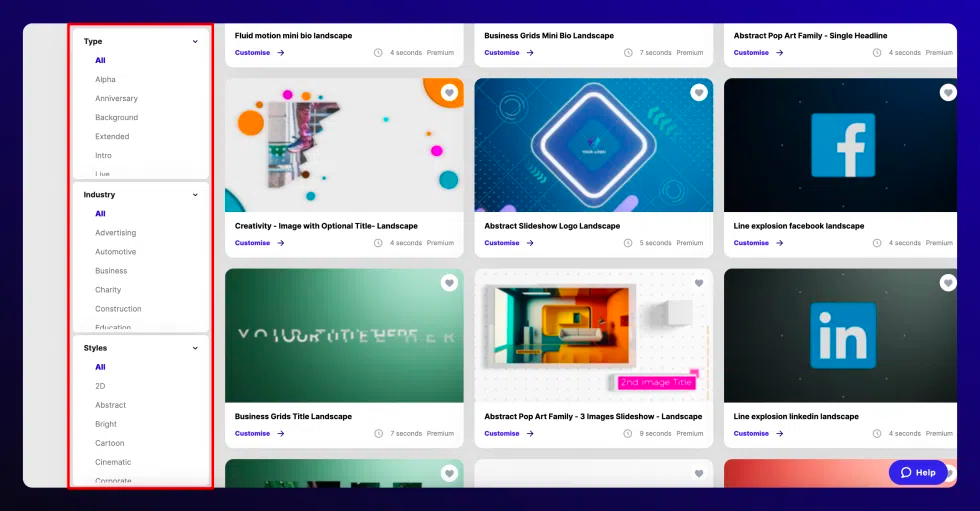Filter styles by Cinematic
The image size is (980, 511).
click(113, 462)
